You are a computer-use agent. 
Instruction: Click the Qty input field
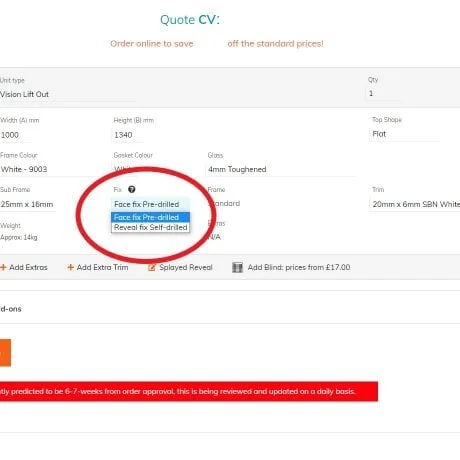[x=383, y=93]
